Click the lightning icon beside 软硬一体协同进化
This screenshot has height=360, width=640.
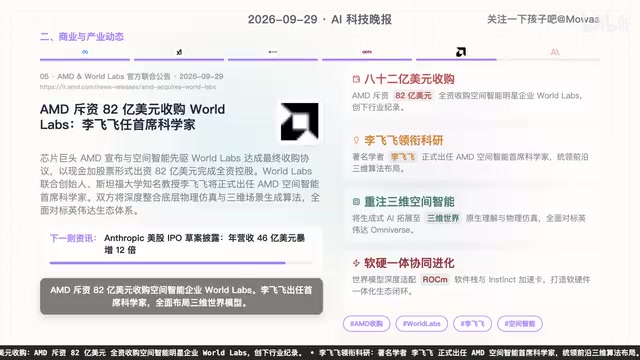pyautogui.click(x=356, y=263)
